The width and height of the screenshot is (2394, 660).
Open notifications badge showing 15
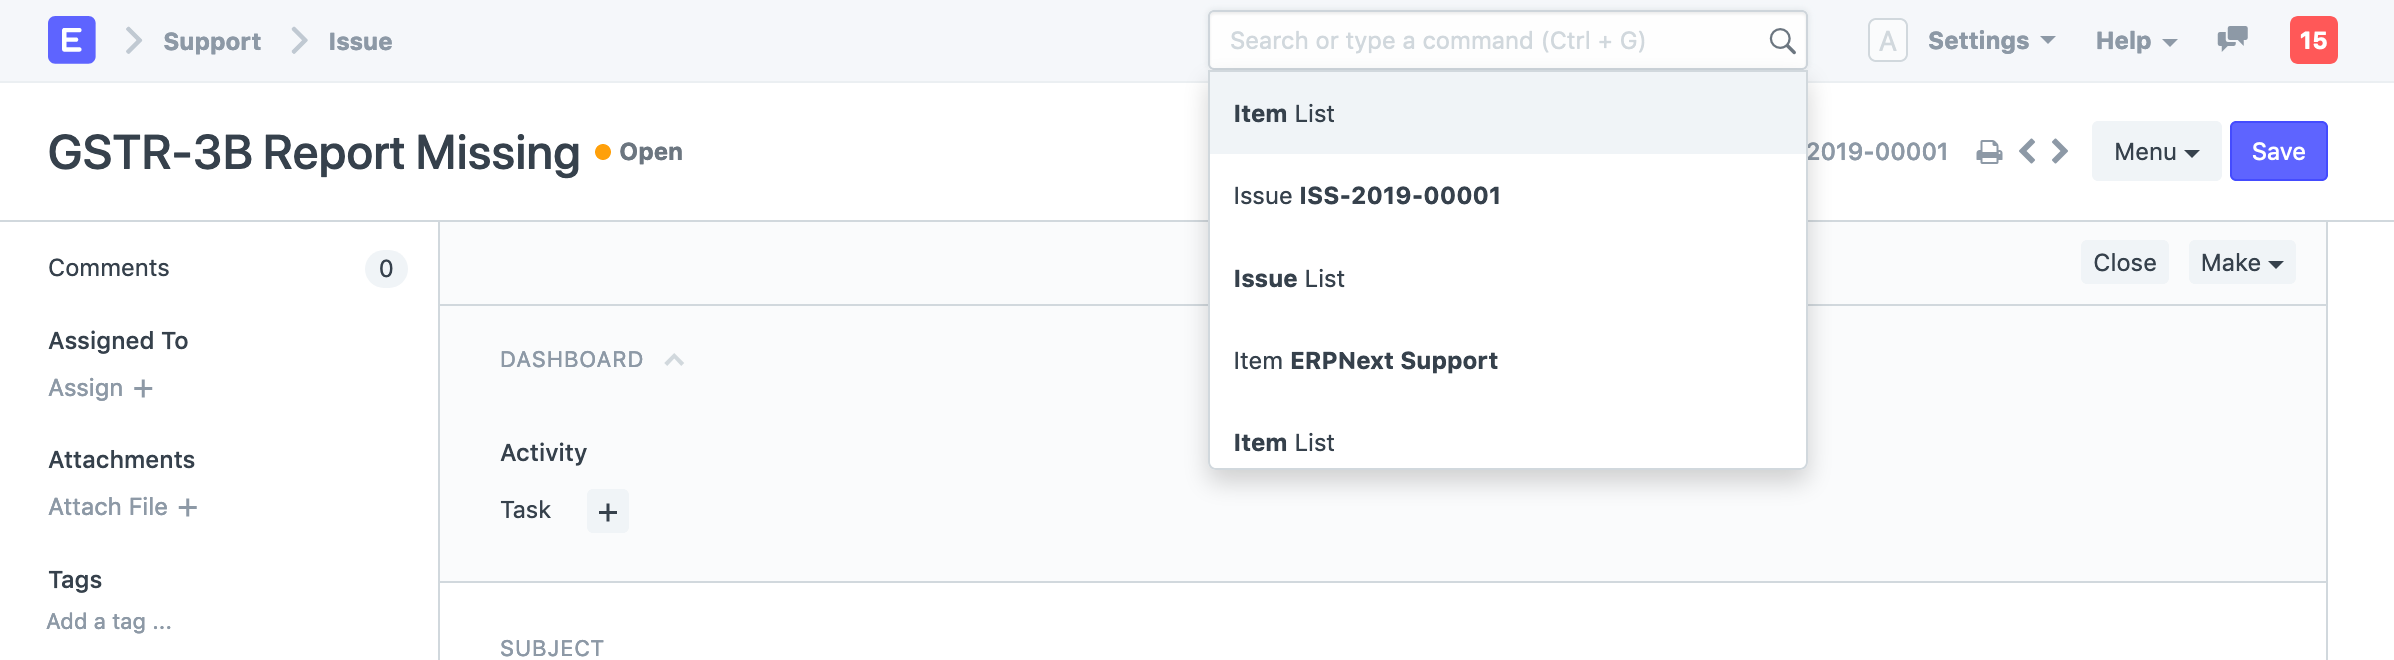point(2313,40)
